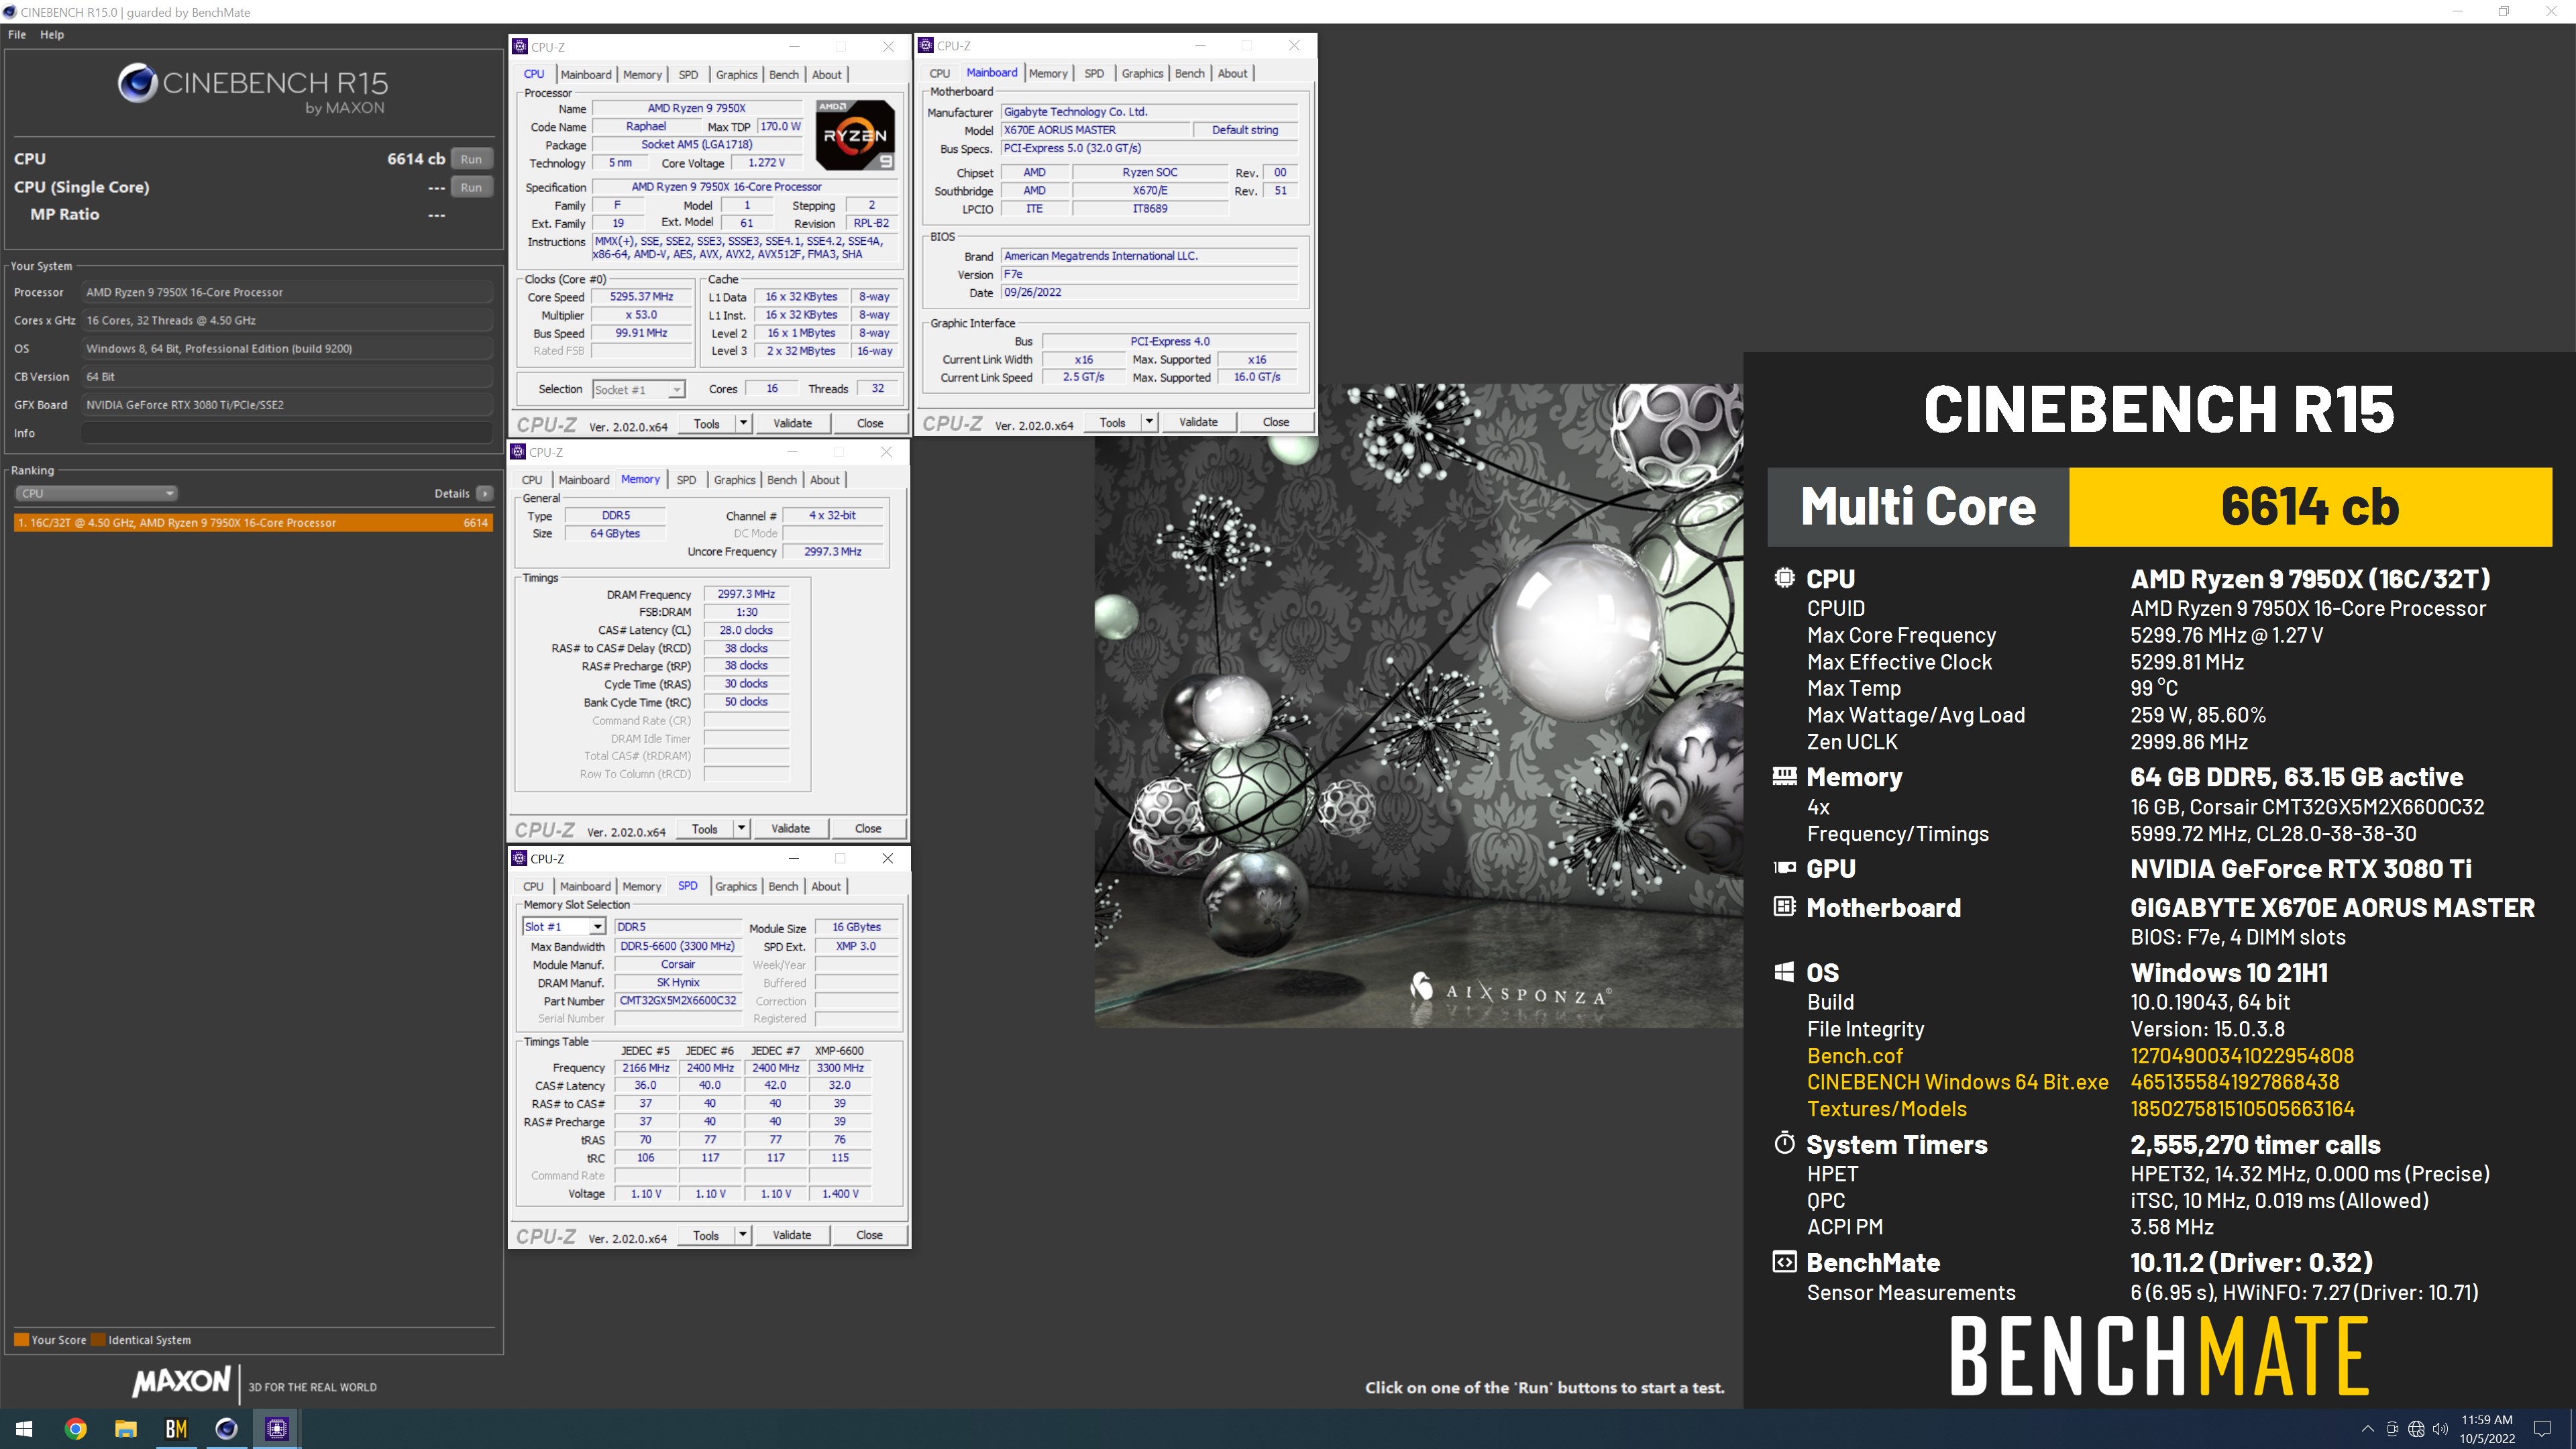Click the Default string model field

coord(1245,130)
